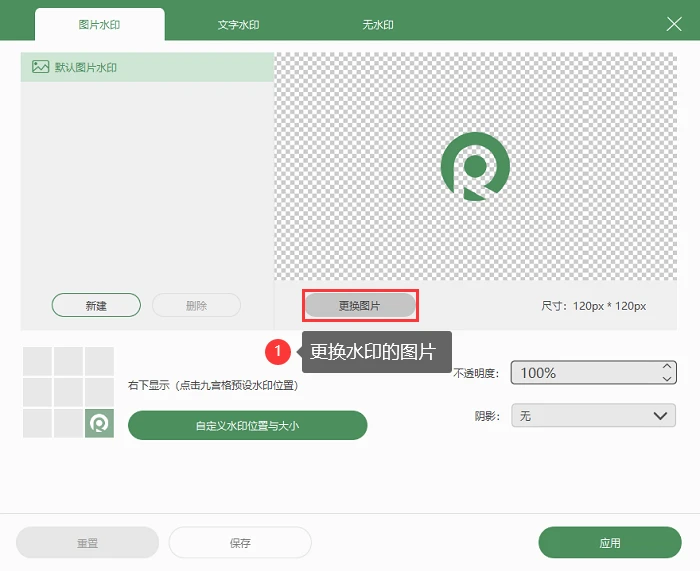This screenshot has width=700, height=571.
Task: Click the green logo in preview area
Action: (475, 167)
